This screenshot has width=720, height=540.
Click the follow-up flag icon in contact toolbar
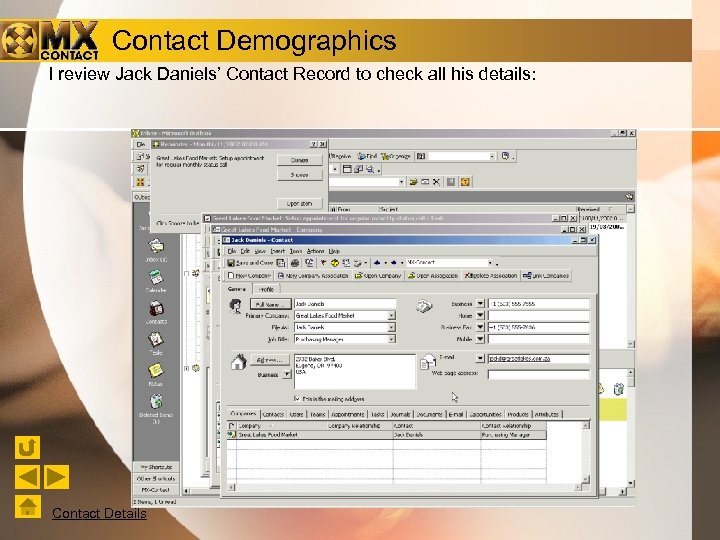[x=323, y=263]
